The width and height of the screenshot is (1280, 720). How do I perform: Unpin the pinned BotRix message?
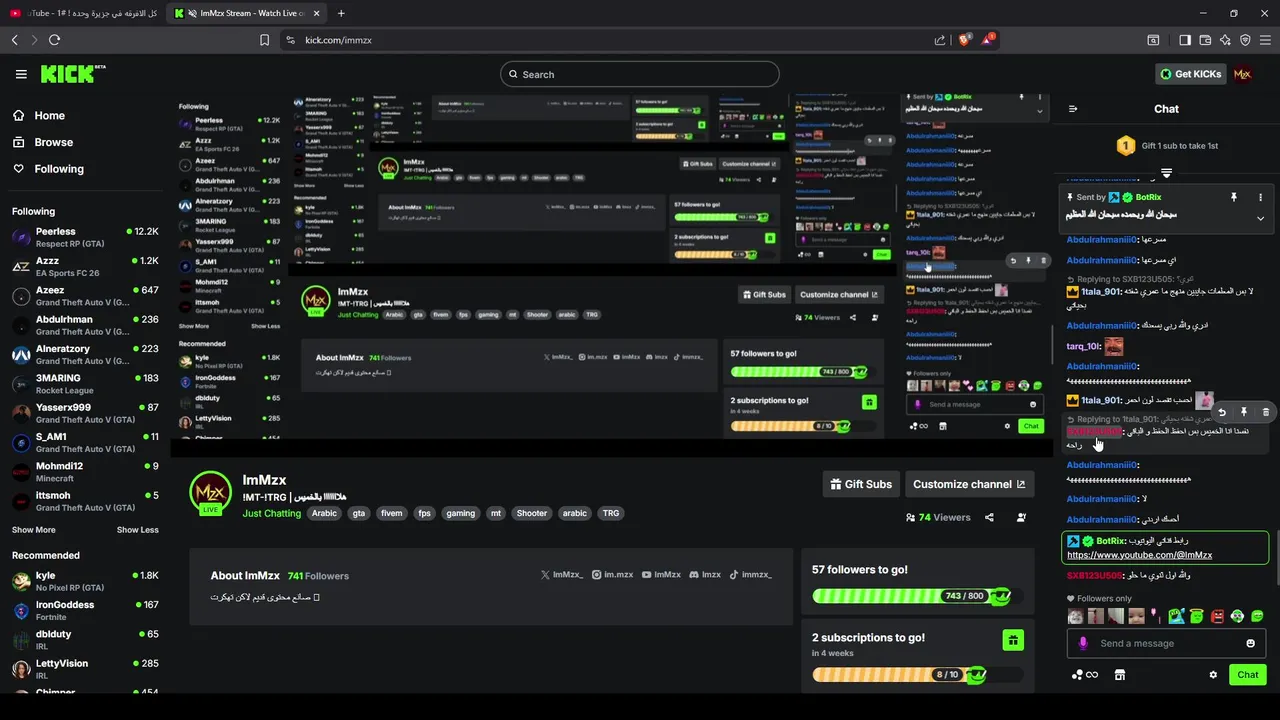pyautogui.click(x=1234, y=197)
